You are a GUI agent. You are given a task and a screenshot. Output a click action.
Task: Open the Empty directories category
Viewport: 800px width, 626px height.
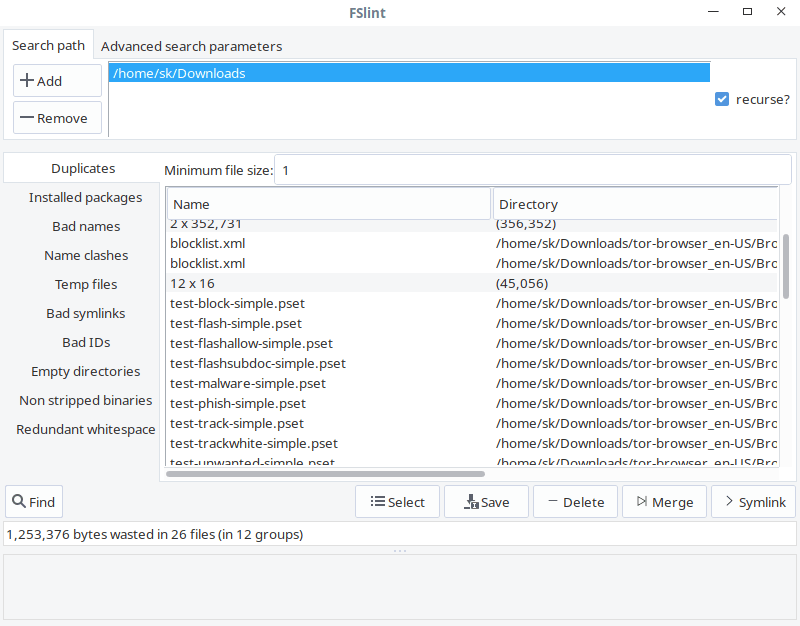point(86,371)
